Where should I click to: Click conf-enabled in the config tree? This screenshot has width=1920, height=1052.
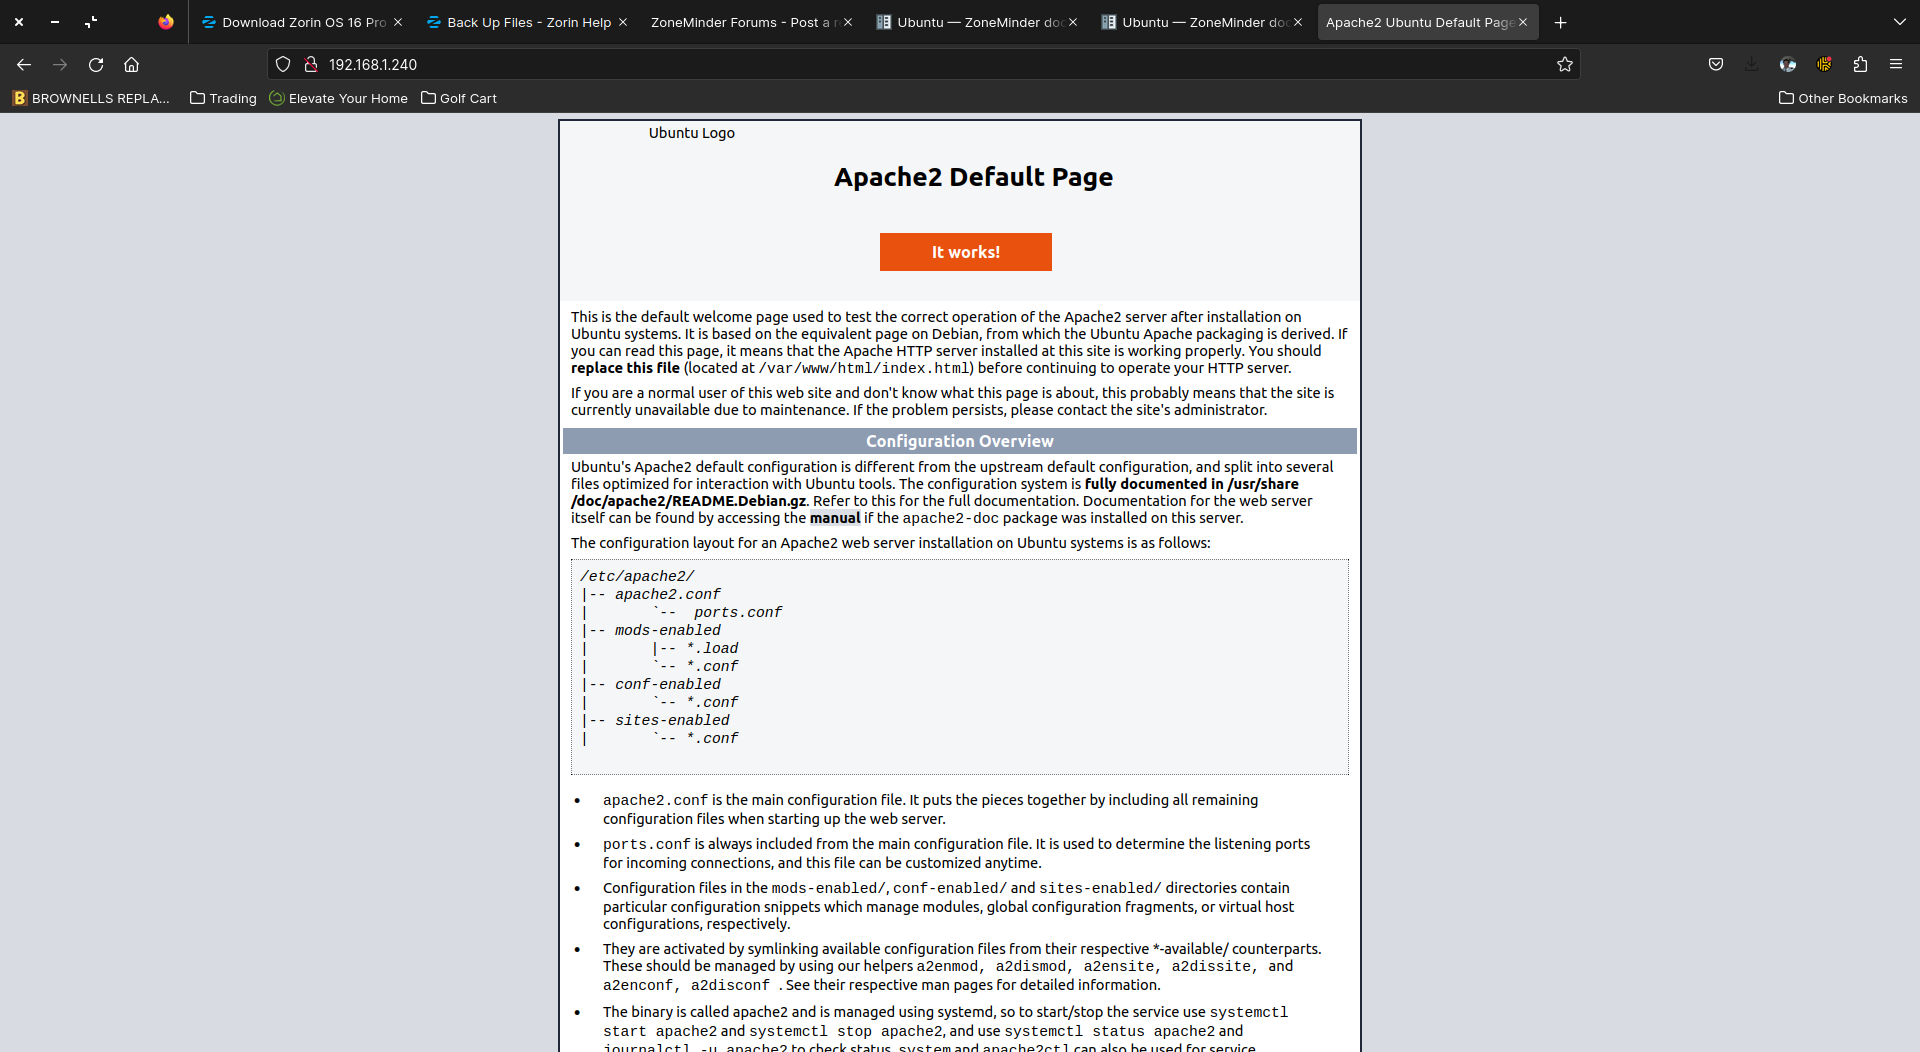668,684
